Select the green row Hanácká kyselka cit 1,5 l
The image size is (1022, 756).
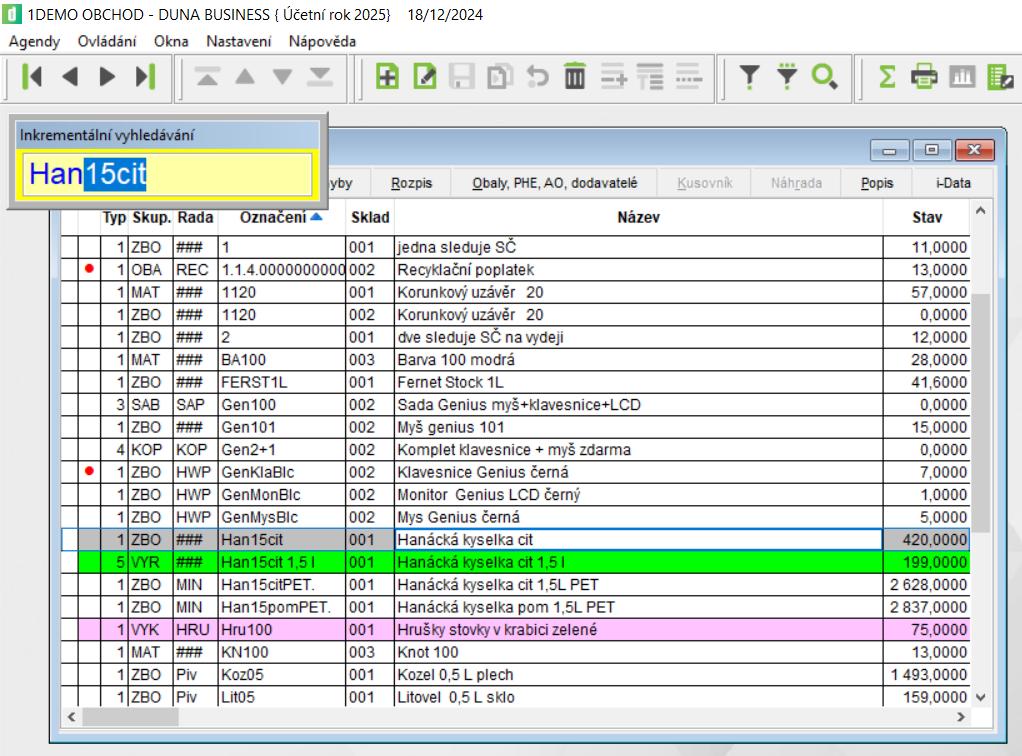pyautogui.click(x=516, y=562)
